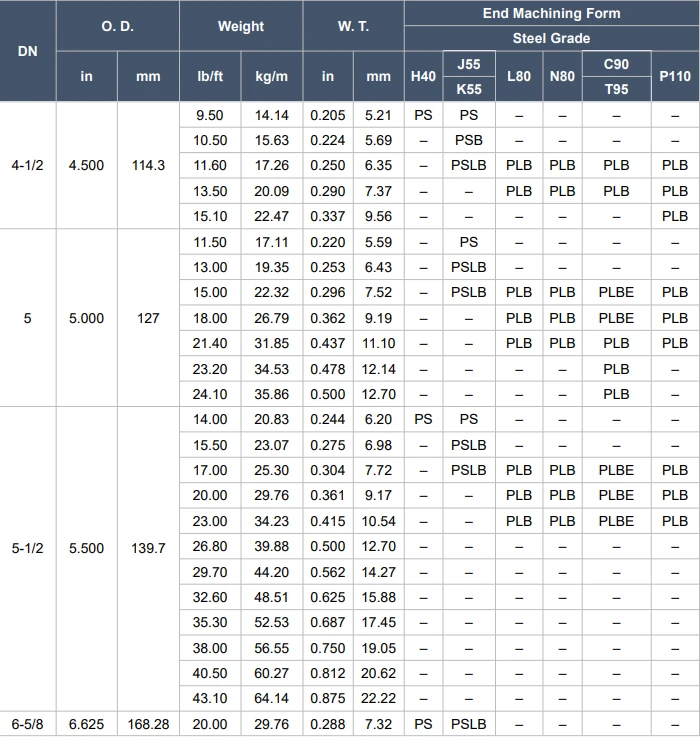Screen dimensions: 700x737
Task: Click the T95 grade header
Action: (616, 89)
